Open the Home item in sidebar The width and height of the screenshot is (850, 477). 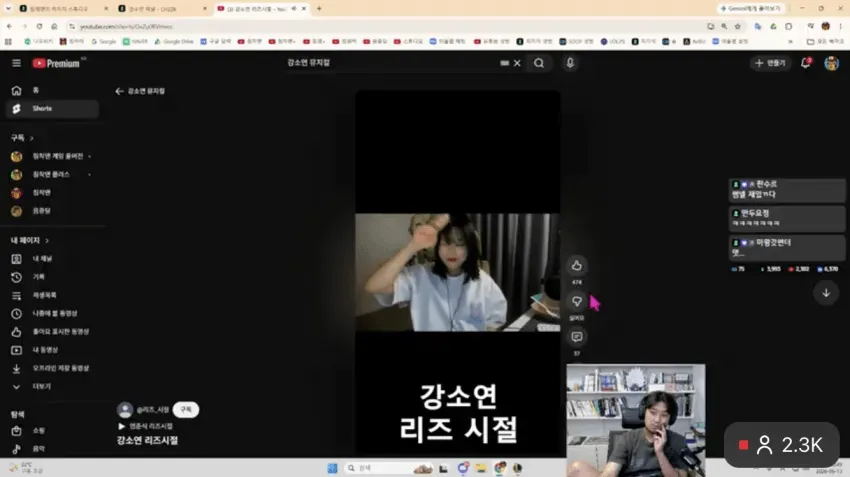[x=51, y=91]
